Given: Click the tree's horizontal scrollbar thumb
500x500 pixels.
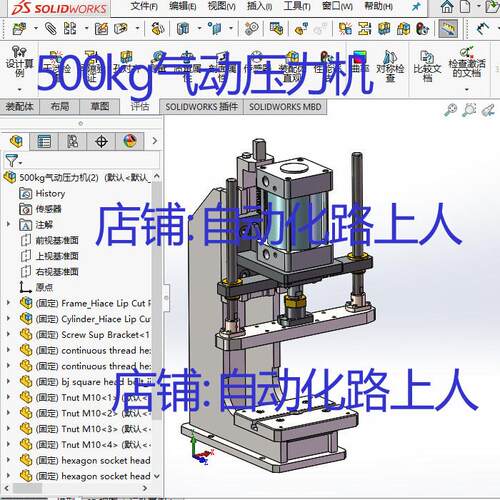Looking at the screenshot, I should pos(27,488).
